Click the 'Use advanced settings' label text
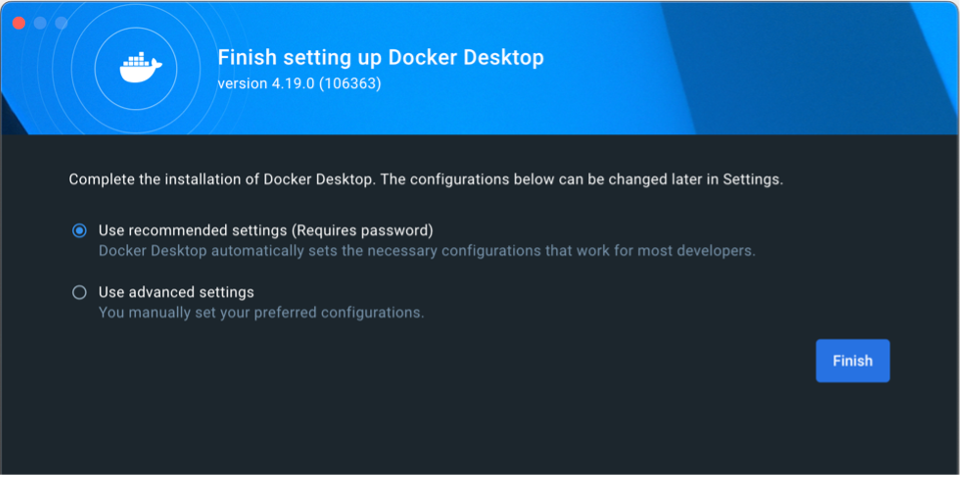Viewport: 962px width, 479px height. (x=176, y=293)
